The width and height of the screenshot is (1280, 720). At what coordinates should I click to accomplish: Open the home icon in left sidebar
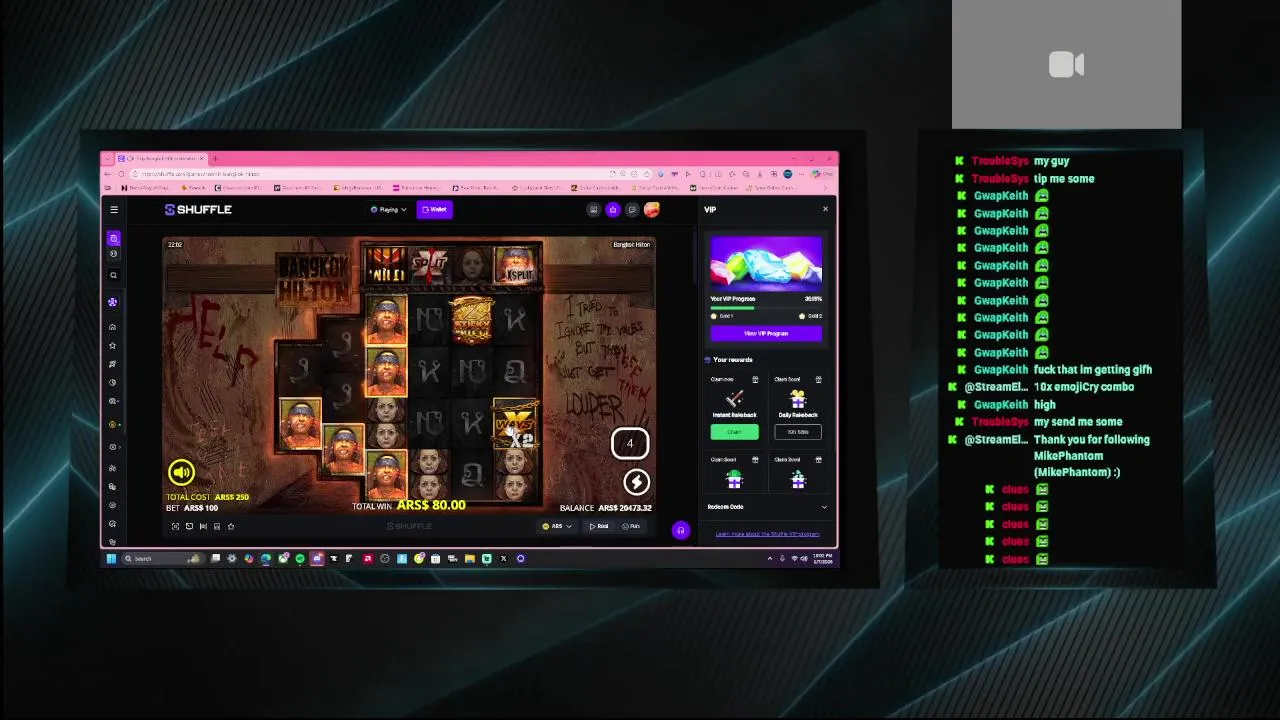[113, 327]
